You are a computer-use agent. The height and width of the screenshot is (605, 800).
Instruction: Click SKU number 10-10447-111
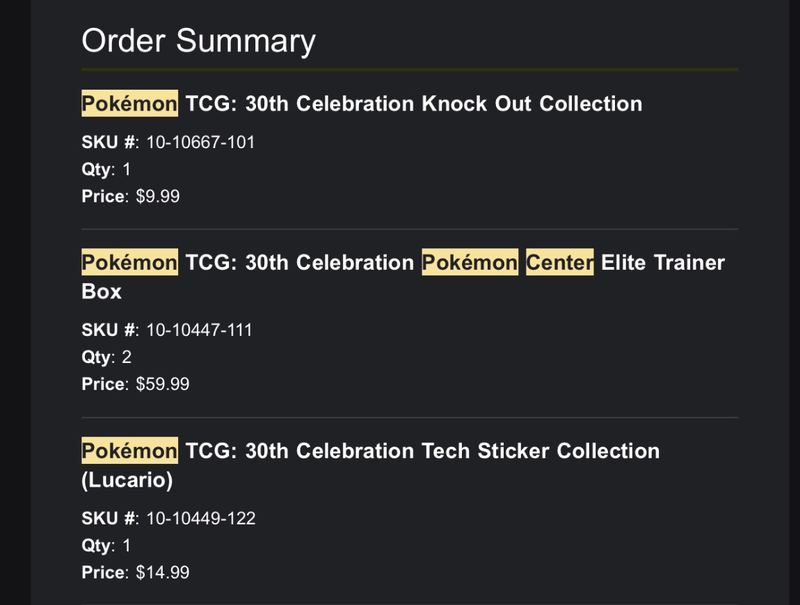pos(199,330)
